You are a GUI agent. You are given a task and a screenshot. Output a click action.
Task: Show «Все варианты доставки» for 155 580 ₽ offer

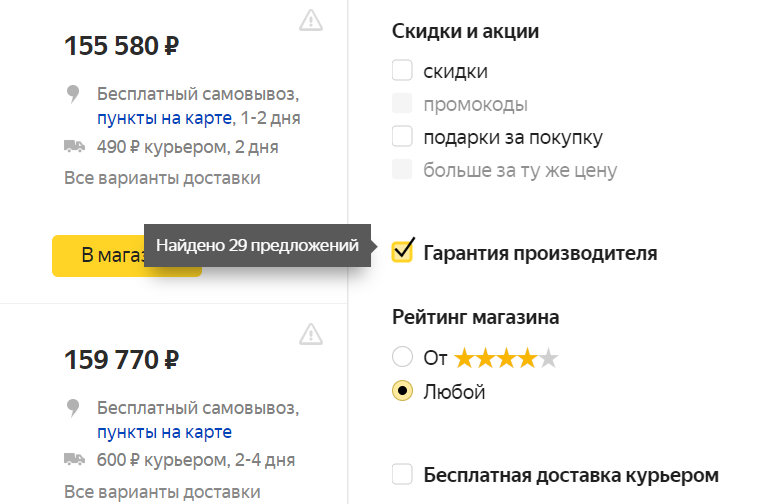(162, 178)
